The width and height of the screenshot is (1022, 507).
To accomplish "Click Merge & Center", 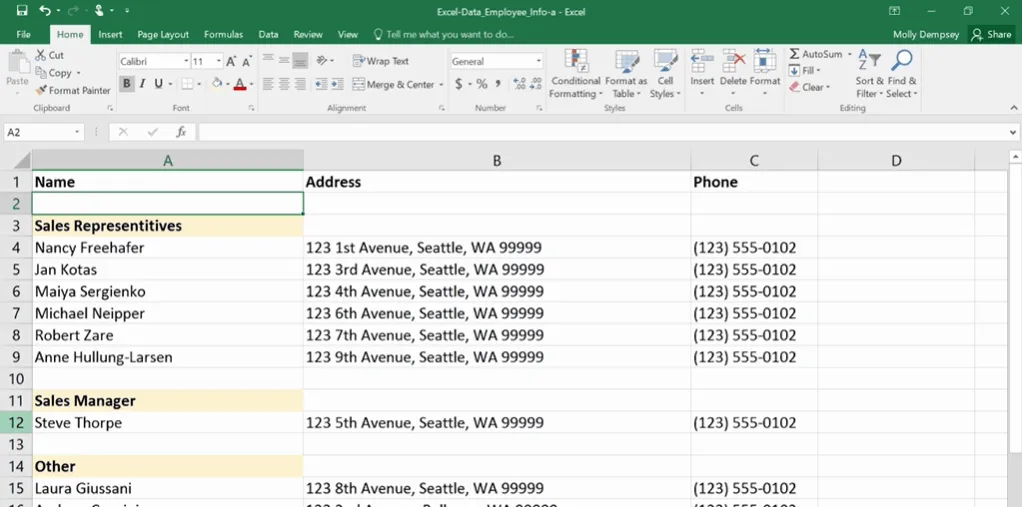I will coord(393,84).
